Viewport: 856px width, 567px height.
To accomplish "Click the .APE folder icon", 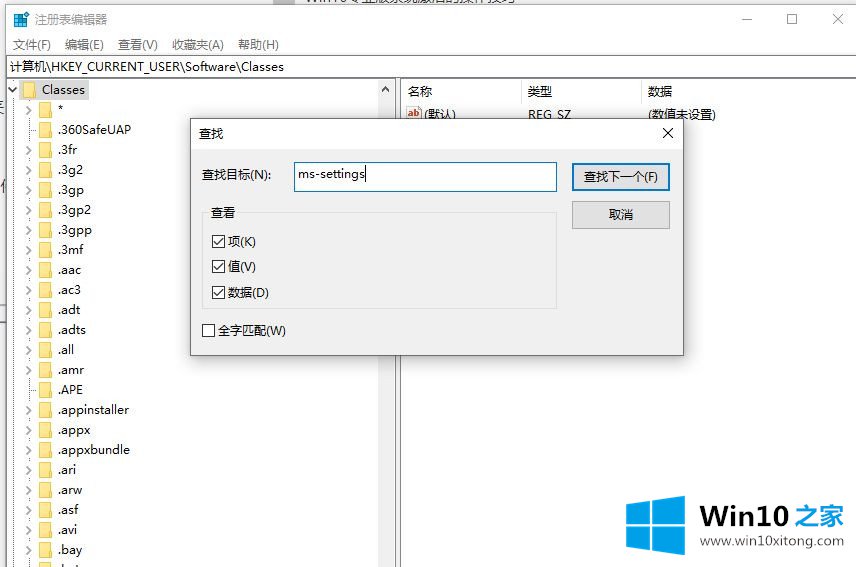I will [45, 390].
